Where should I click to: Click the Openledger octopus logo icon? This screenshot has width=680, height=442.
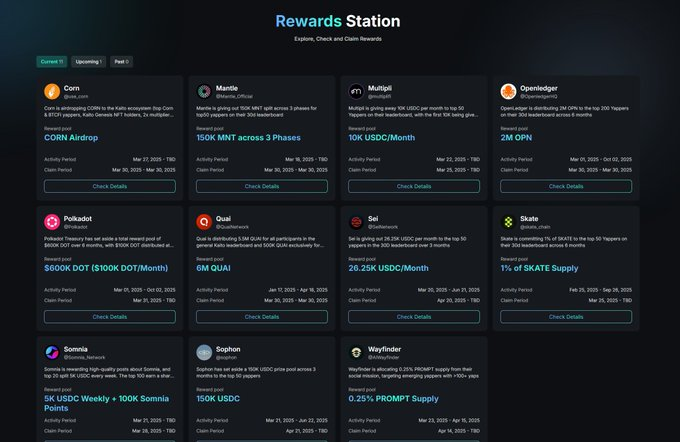click(x=508, y=92)
